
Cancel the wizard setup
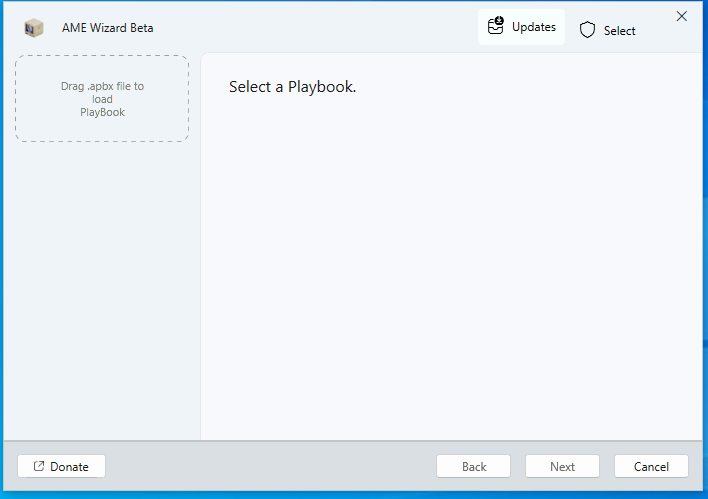651,467
